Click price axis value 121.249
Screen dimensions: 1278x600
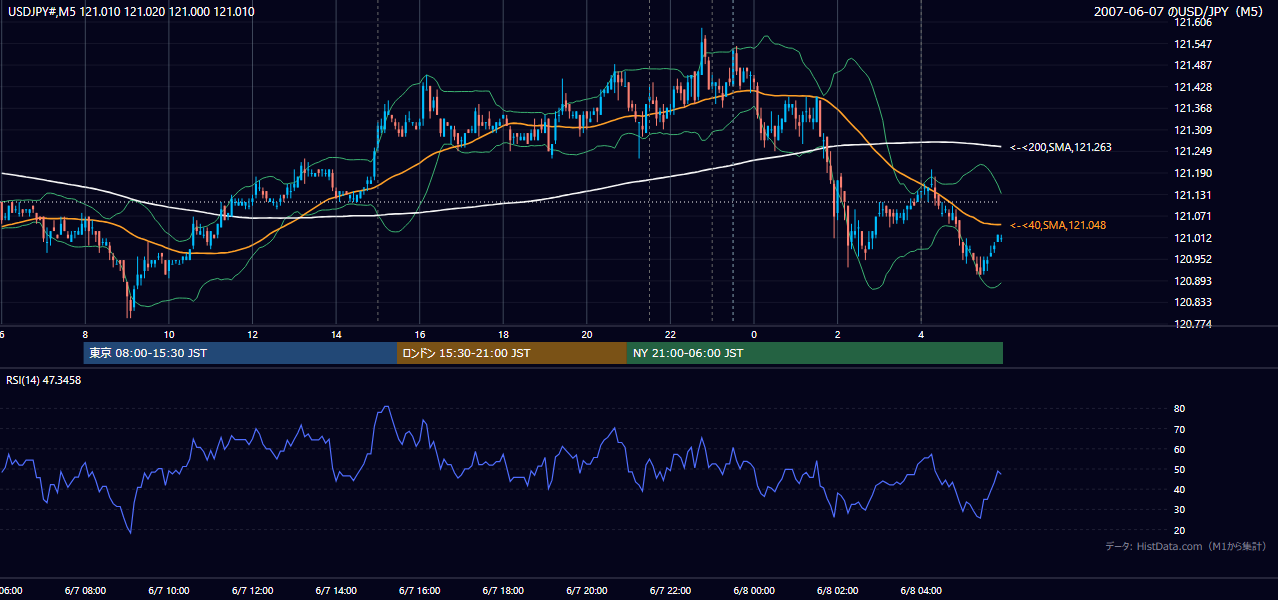[1193, 151]
